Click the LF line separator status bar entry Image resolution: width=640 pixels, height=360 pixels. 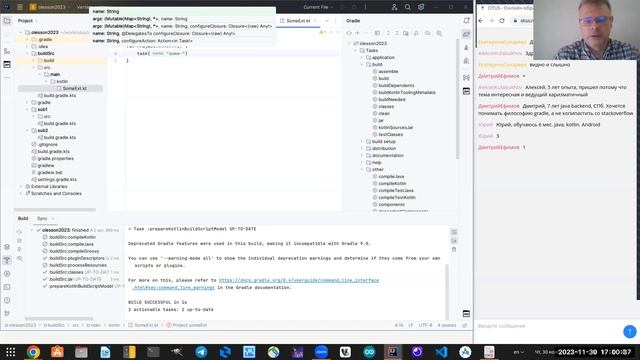coord(411,325)
